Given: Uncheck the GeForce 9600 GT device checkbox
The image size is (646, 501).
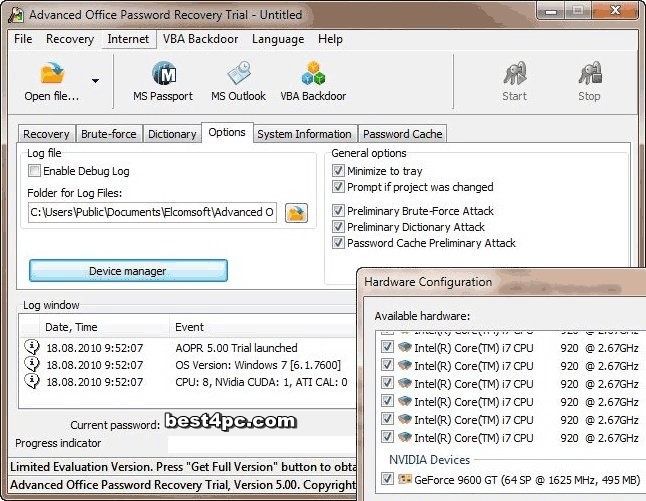Looking at the screenshot, I should pos(387,479).
